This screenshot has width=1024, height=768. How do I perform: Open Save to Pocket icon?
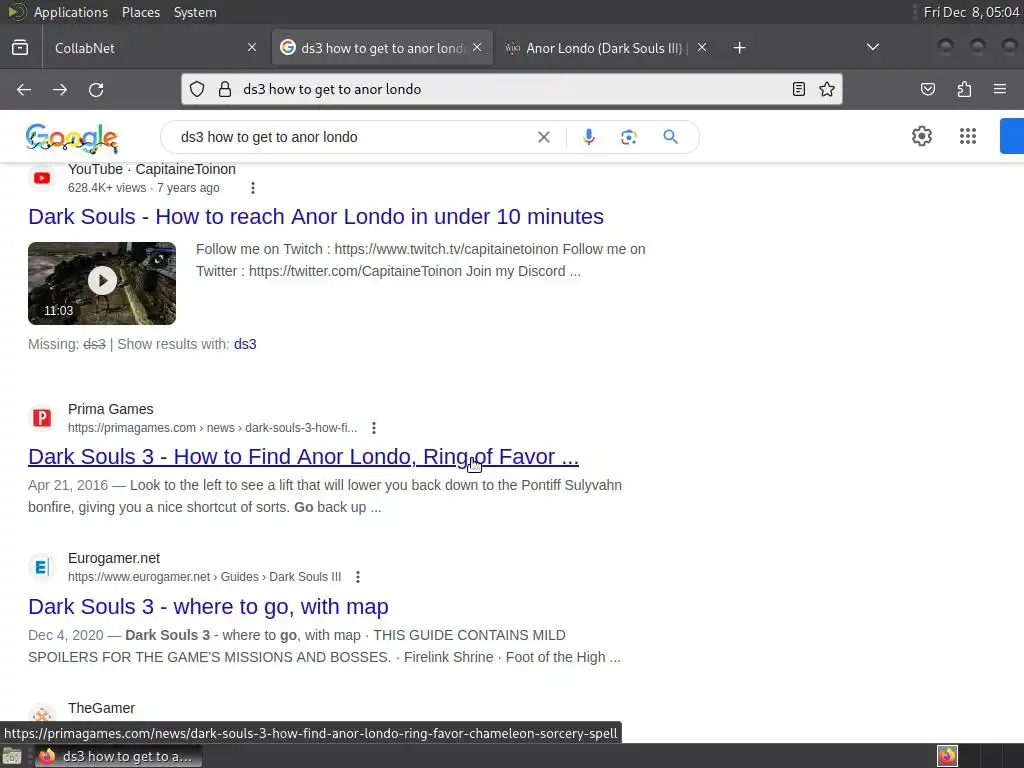pos(928,89)
